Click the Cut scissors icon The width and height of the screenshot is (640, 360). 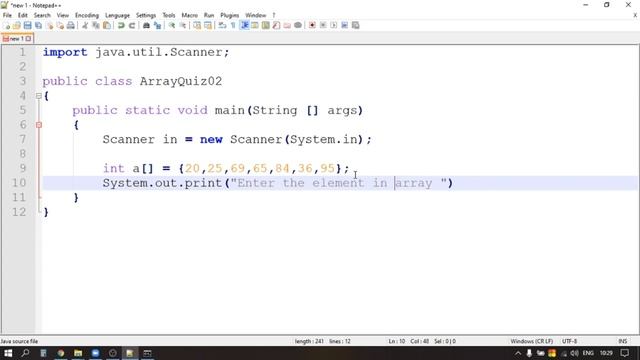coord(85,25)
